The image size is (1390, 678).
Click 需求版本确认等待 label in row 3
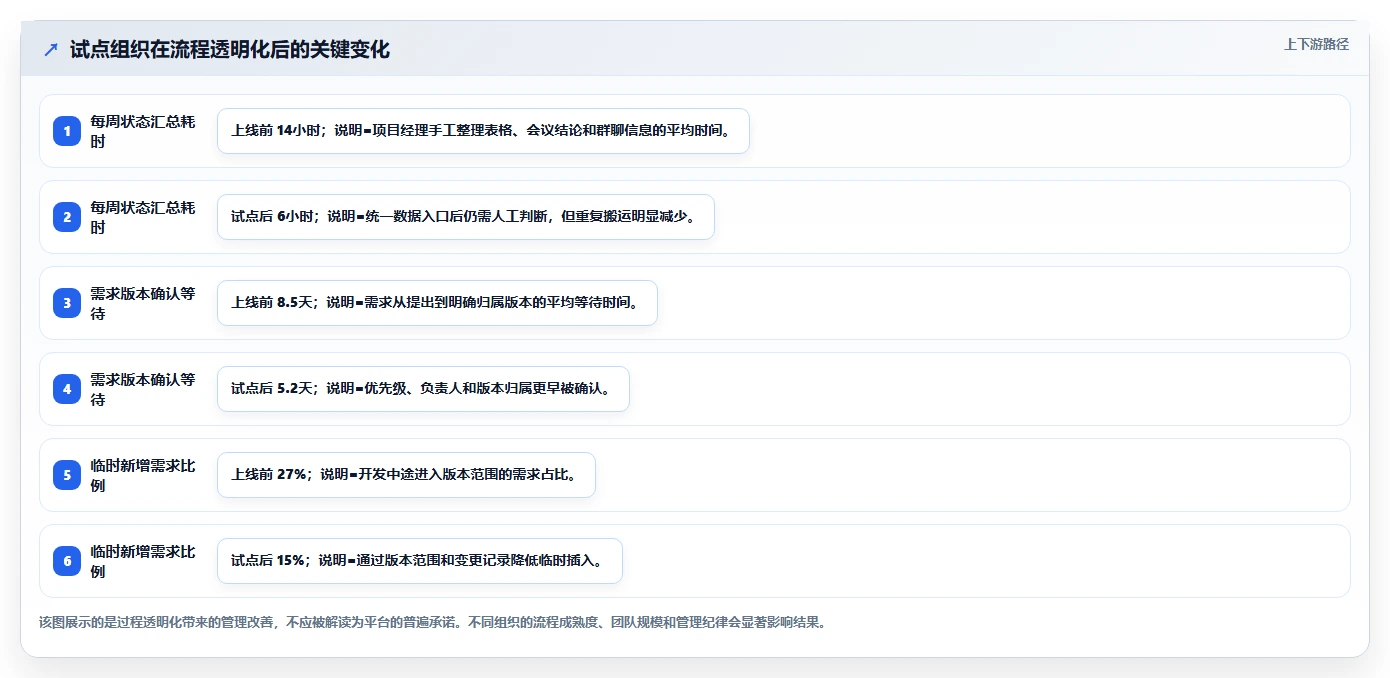click(143, 303)
